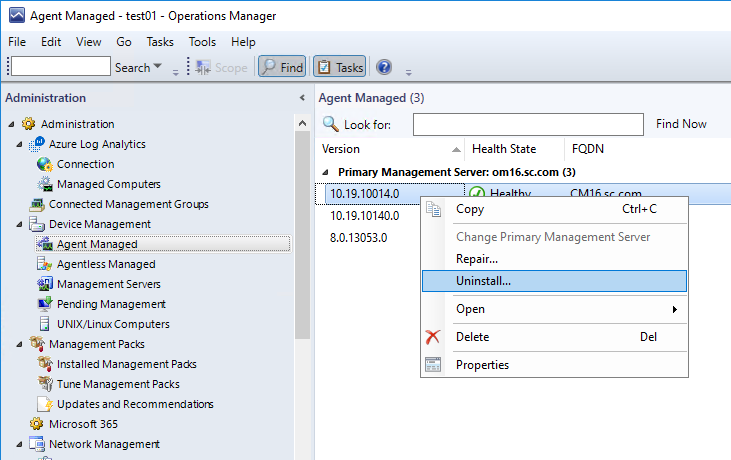Click the blue Help question mark icon

[x=384, y=67]
